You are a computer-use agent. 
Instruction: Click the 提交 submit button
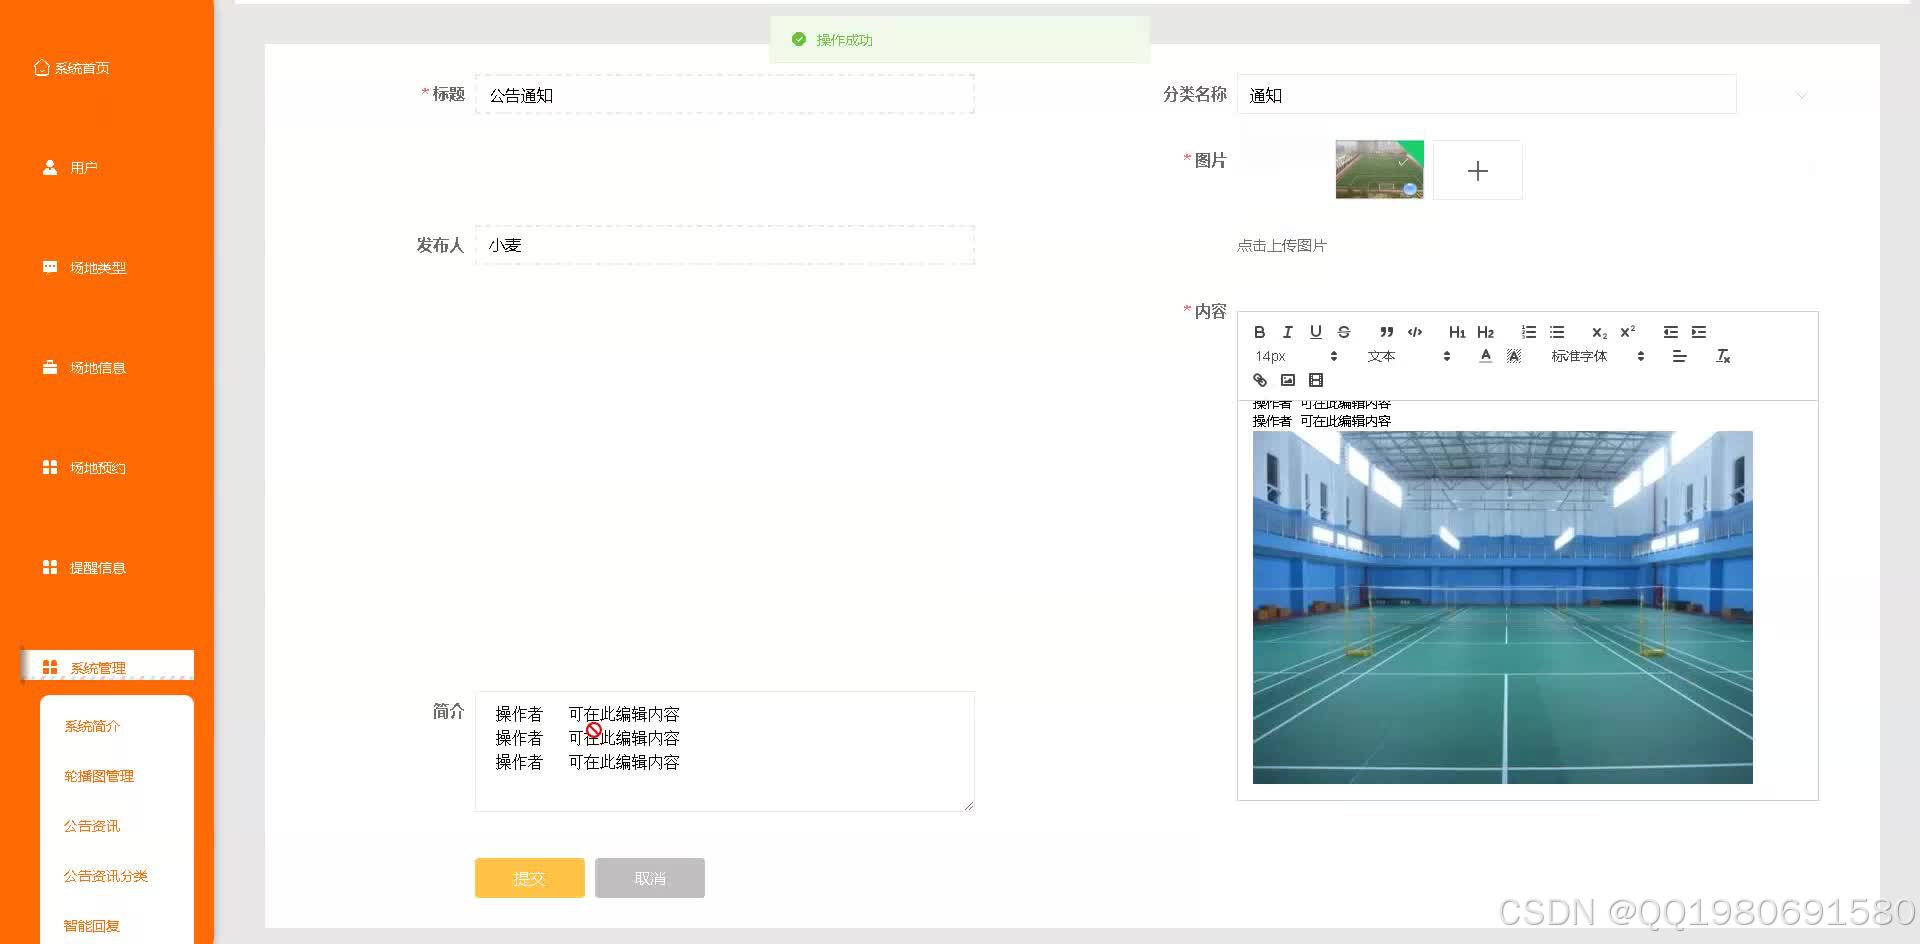click(x=529, y=878)
